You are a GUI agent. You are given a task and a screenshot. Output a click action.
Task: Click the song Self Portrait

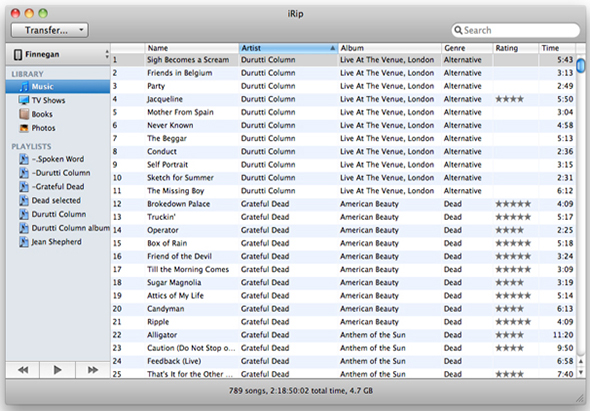tap(167, 165)
